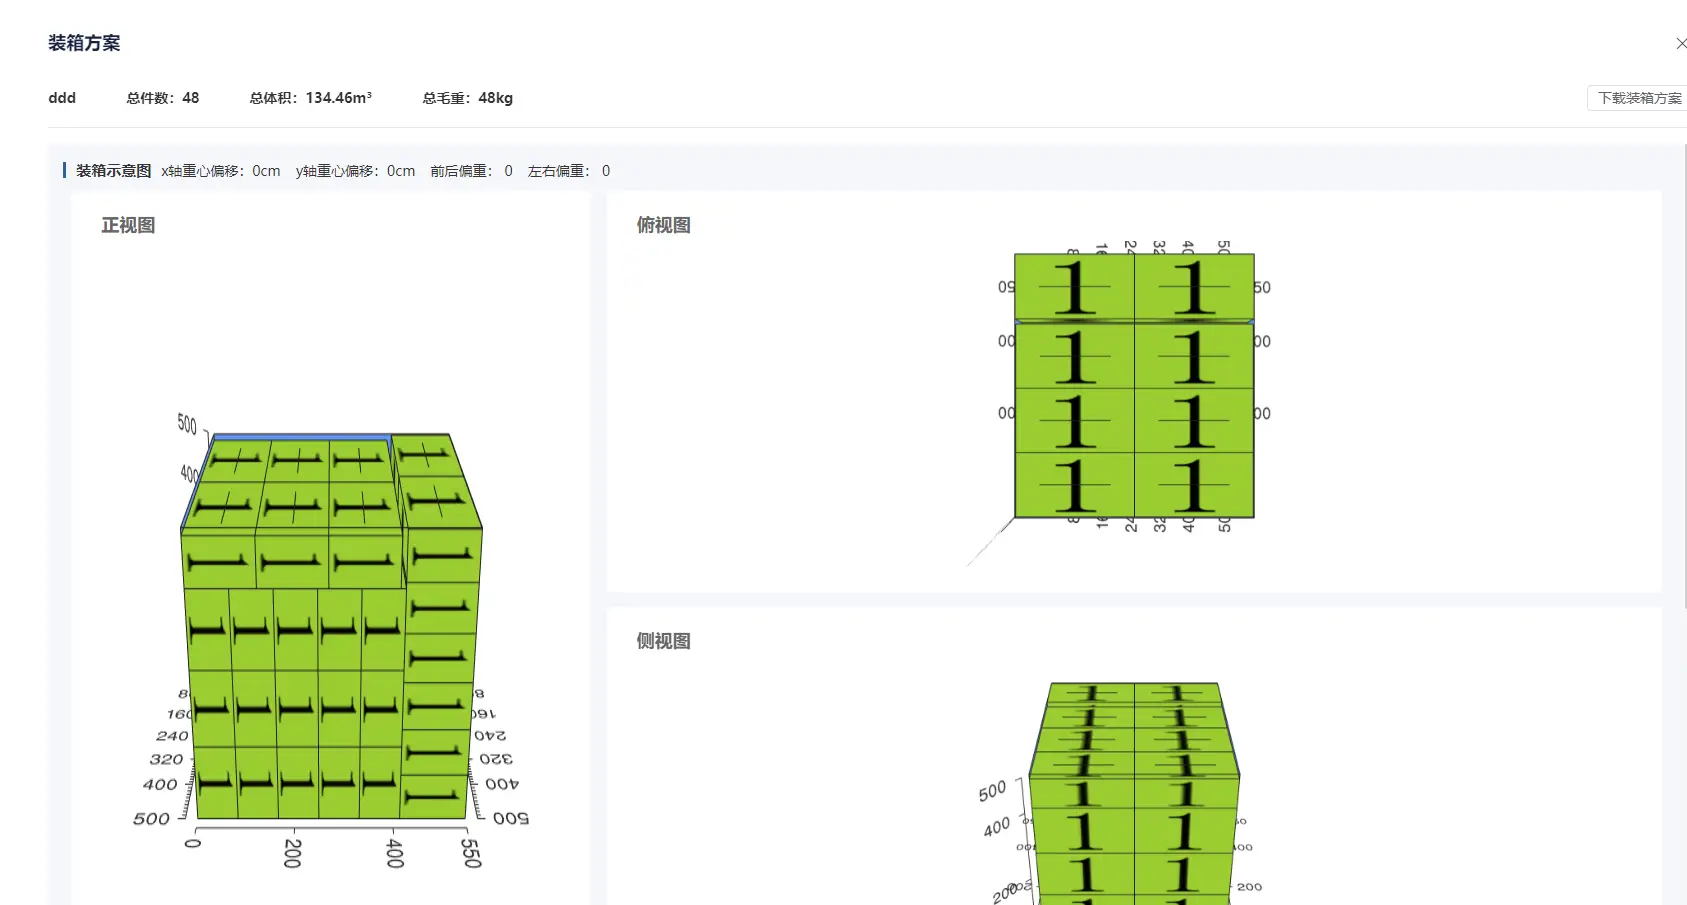Viewport: 1687px width, 905px height.
Task: Select the ddd plan name
Action: point(62,98)
